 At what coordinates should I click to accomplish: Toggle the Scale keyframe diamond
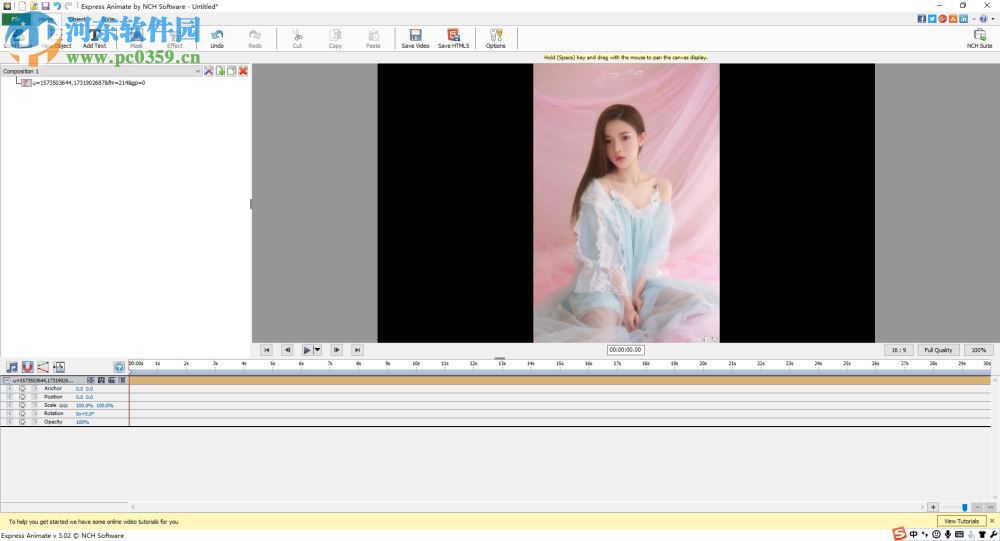click(22, 405)
